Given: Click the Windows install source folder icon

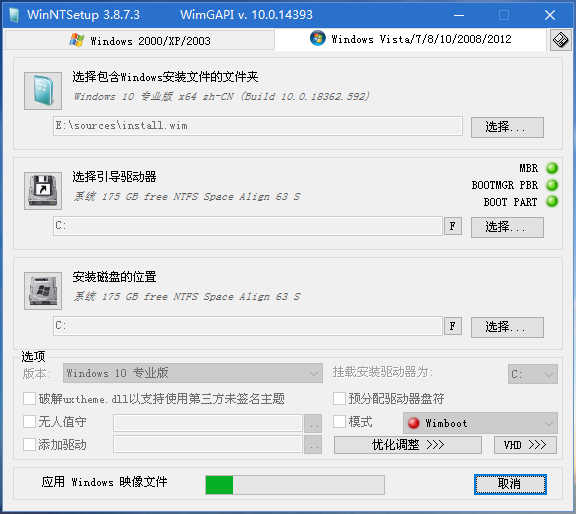Looking at the screenshot, I should (43, 91).
